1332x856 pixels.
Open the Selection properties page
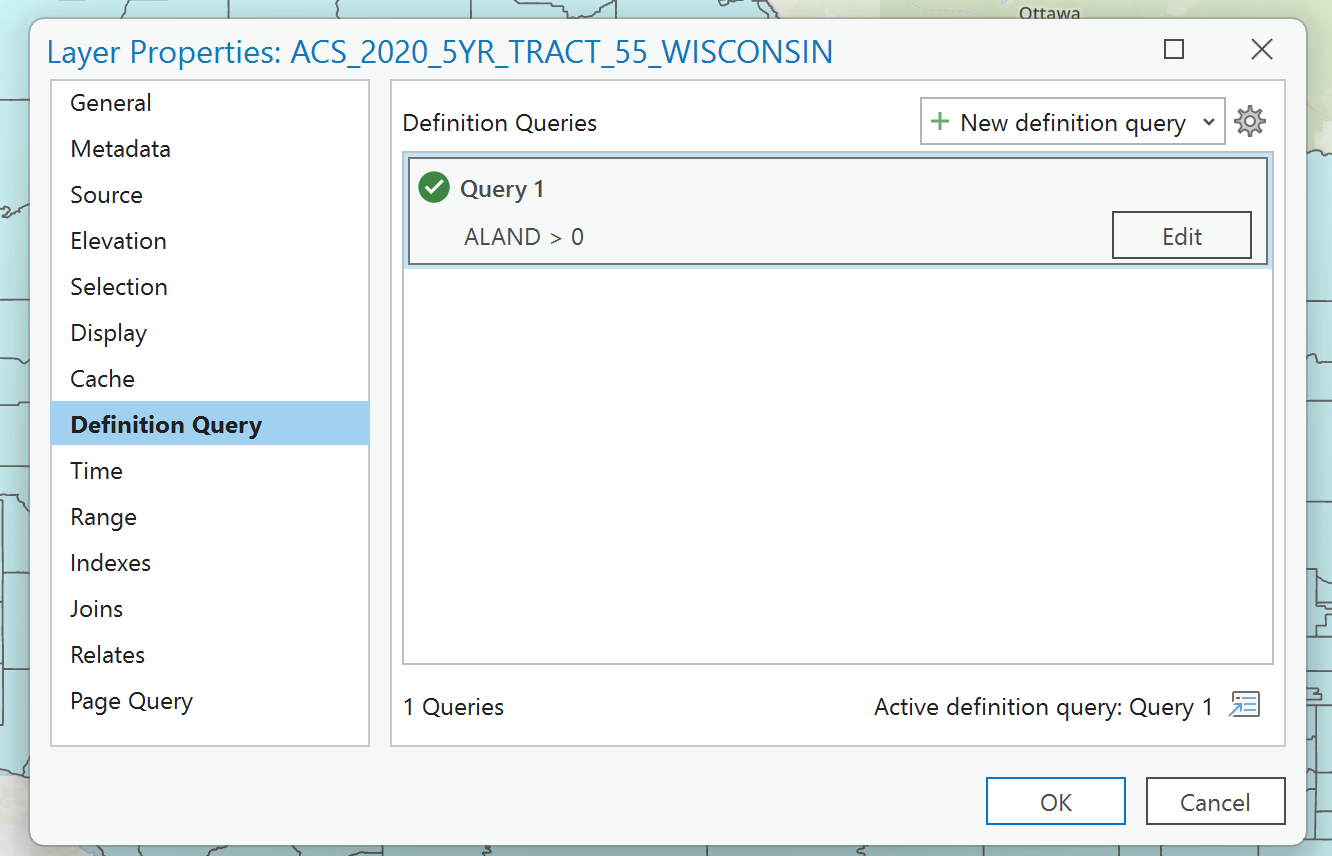click(x=119, y=287)
